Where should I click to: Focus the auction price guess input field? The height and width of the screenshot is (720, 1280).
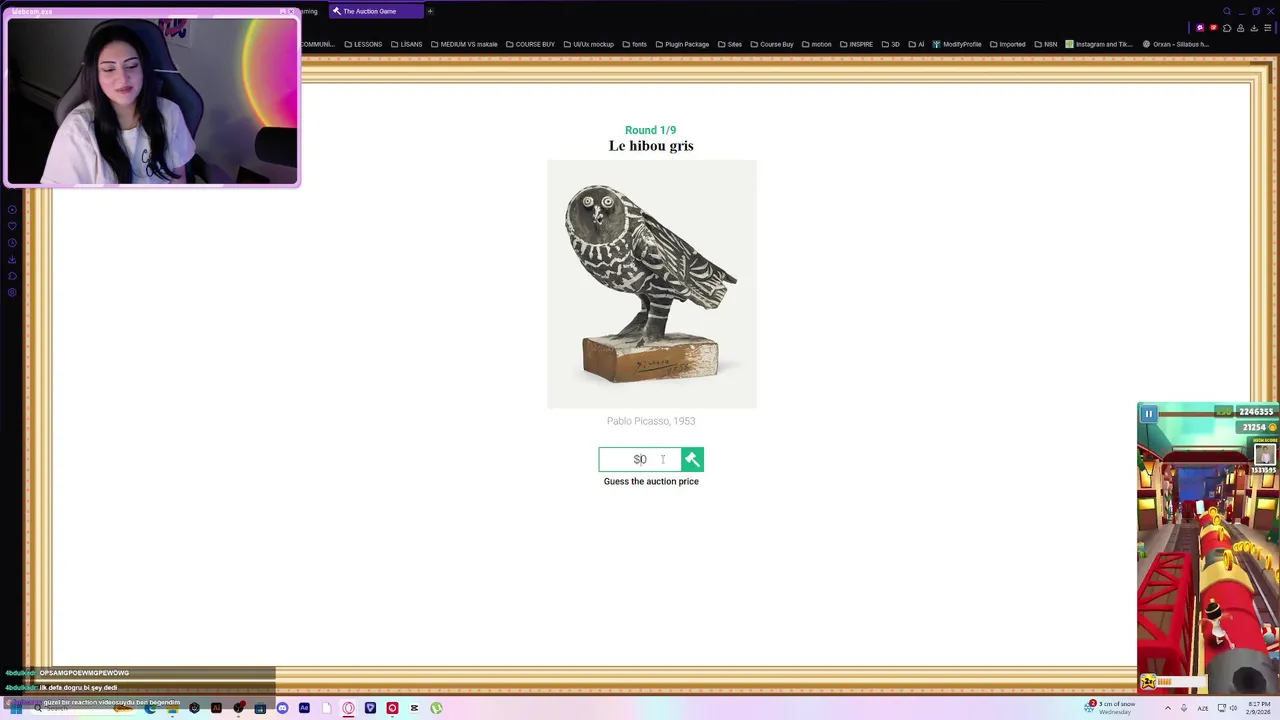pyautogui.click(x=640, y=459)
